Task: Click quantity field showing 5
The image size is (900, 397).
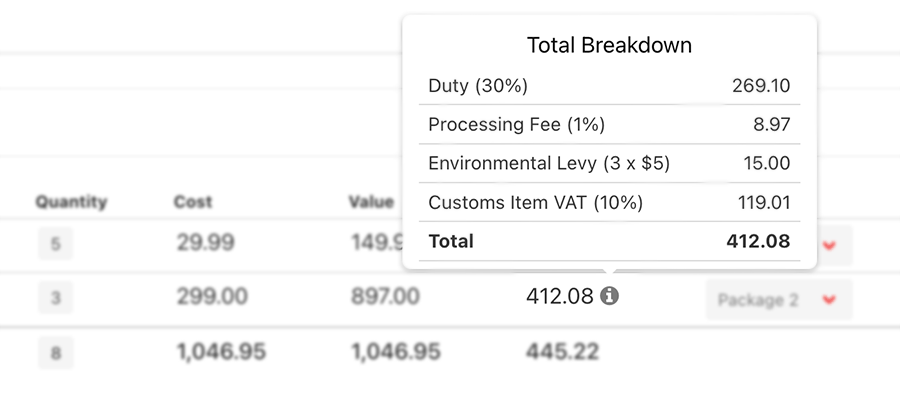Action: (x=55, y=244)
